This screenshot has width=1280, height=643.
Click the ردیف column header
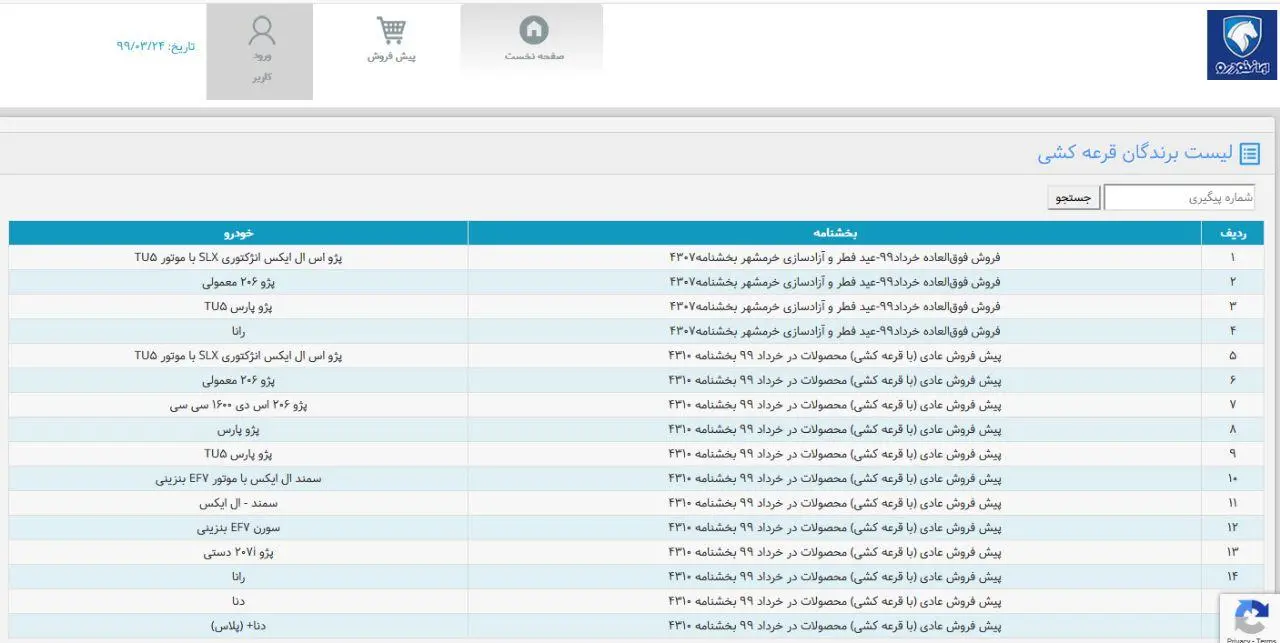tap(1232, 233)
